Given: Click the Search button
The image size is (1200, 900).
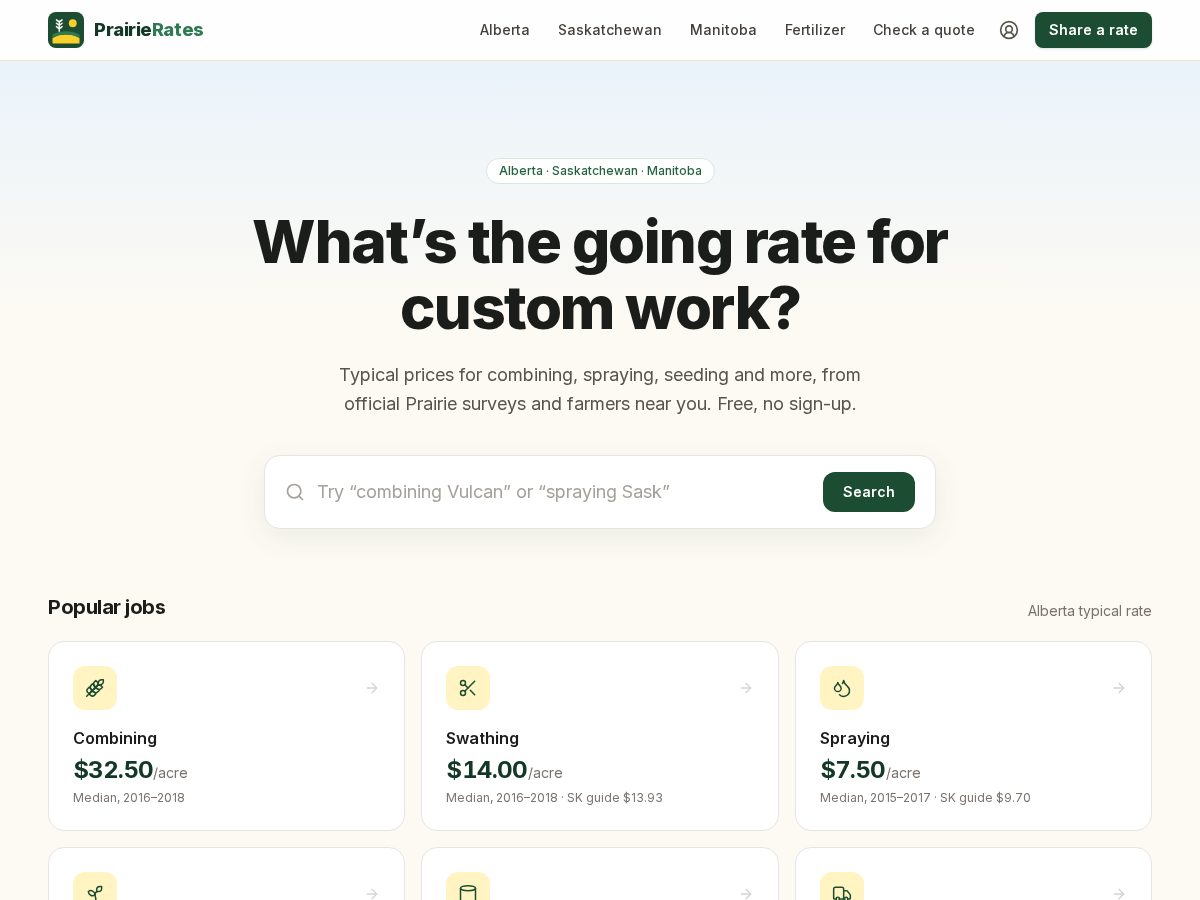Looking at the screenshot, I should tap(869, 492).
